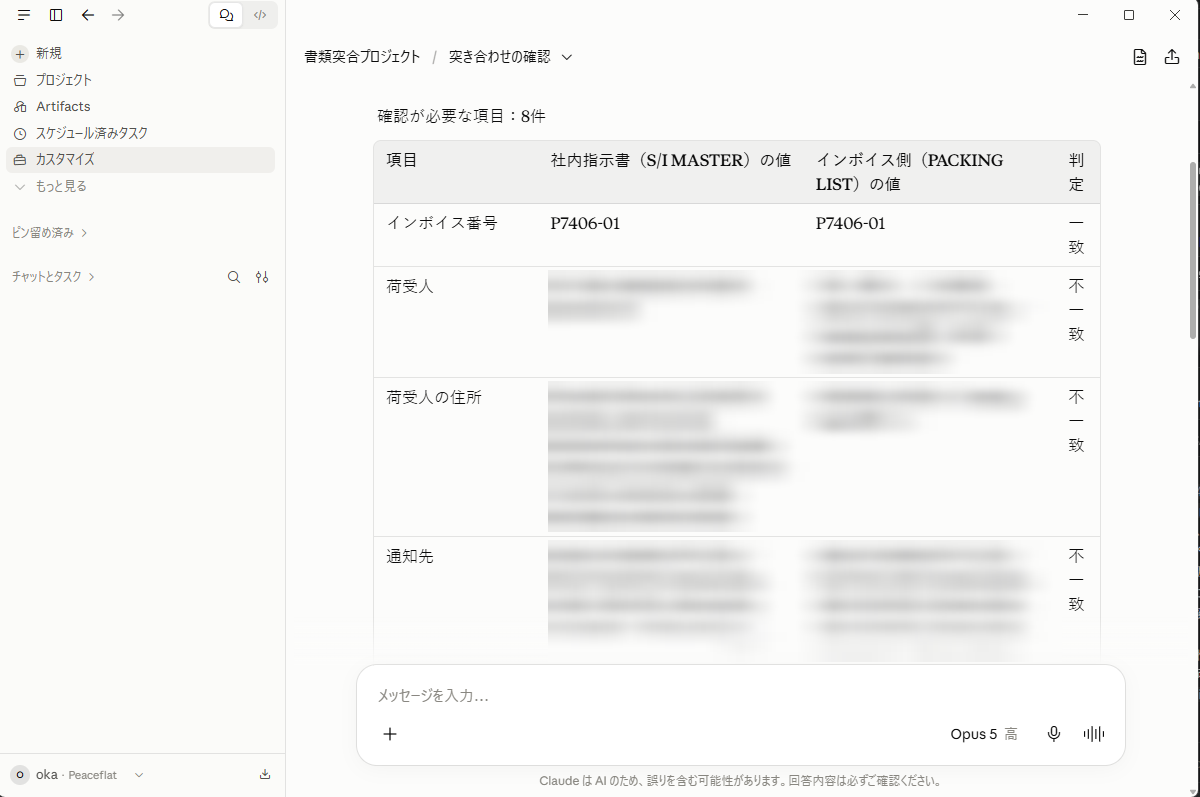Open the document view icon in the header
This screenshot has width=1200, height=797.
pos(1140,57)
